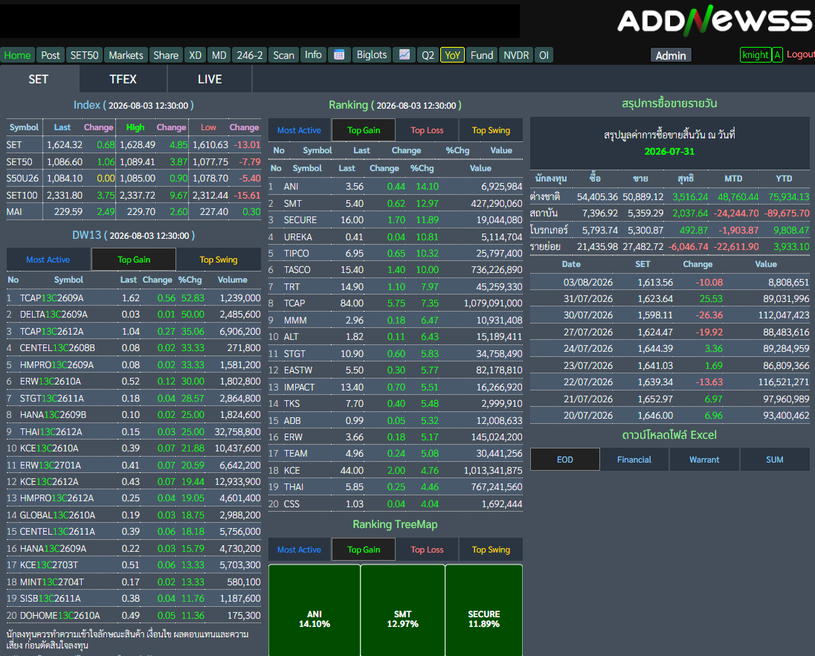Click the SMT 12.97% treemap tile

pos(402,611)
